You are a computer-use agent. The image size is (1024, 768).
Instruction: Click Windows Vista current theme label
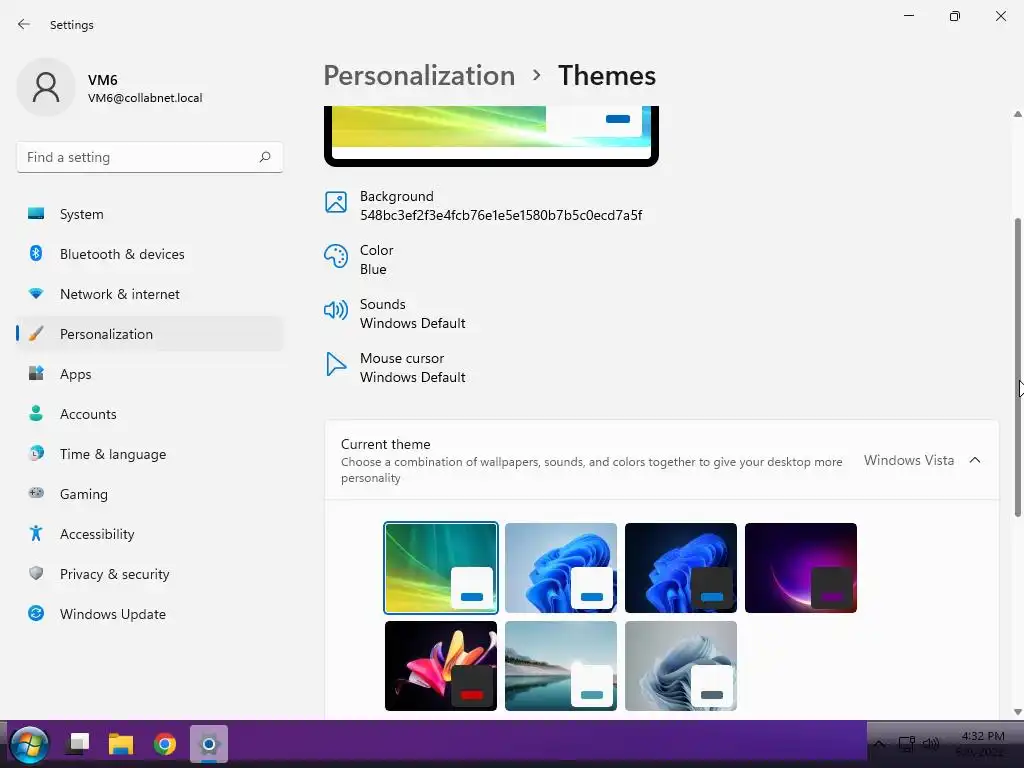click(x=908, y=460)
